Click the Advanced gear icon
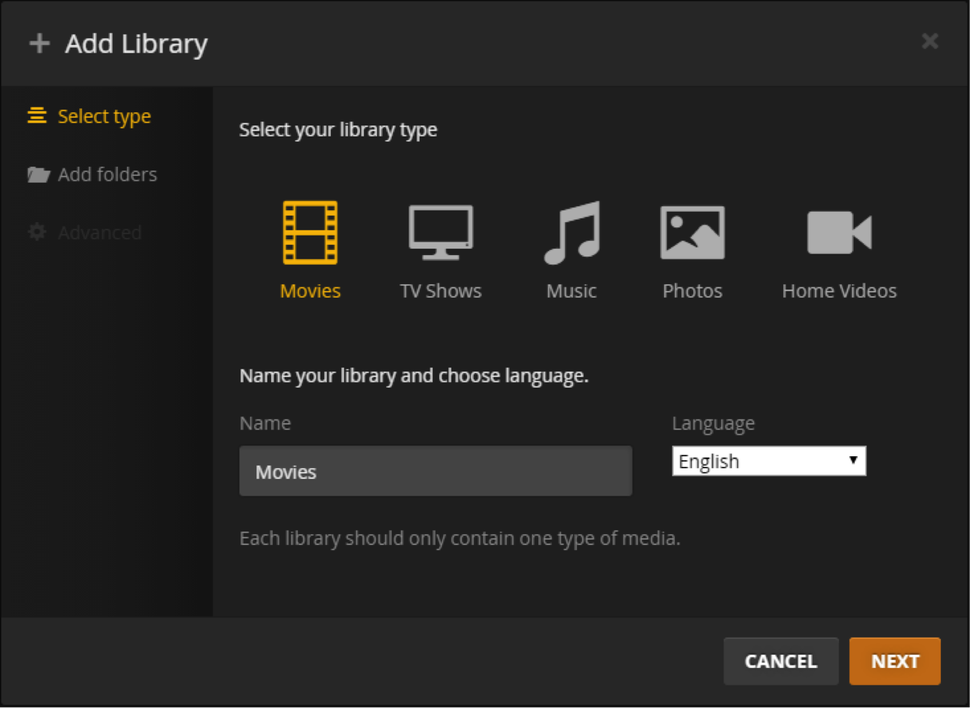 click(x=37, y=232)
